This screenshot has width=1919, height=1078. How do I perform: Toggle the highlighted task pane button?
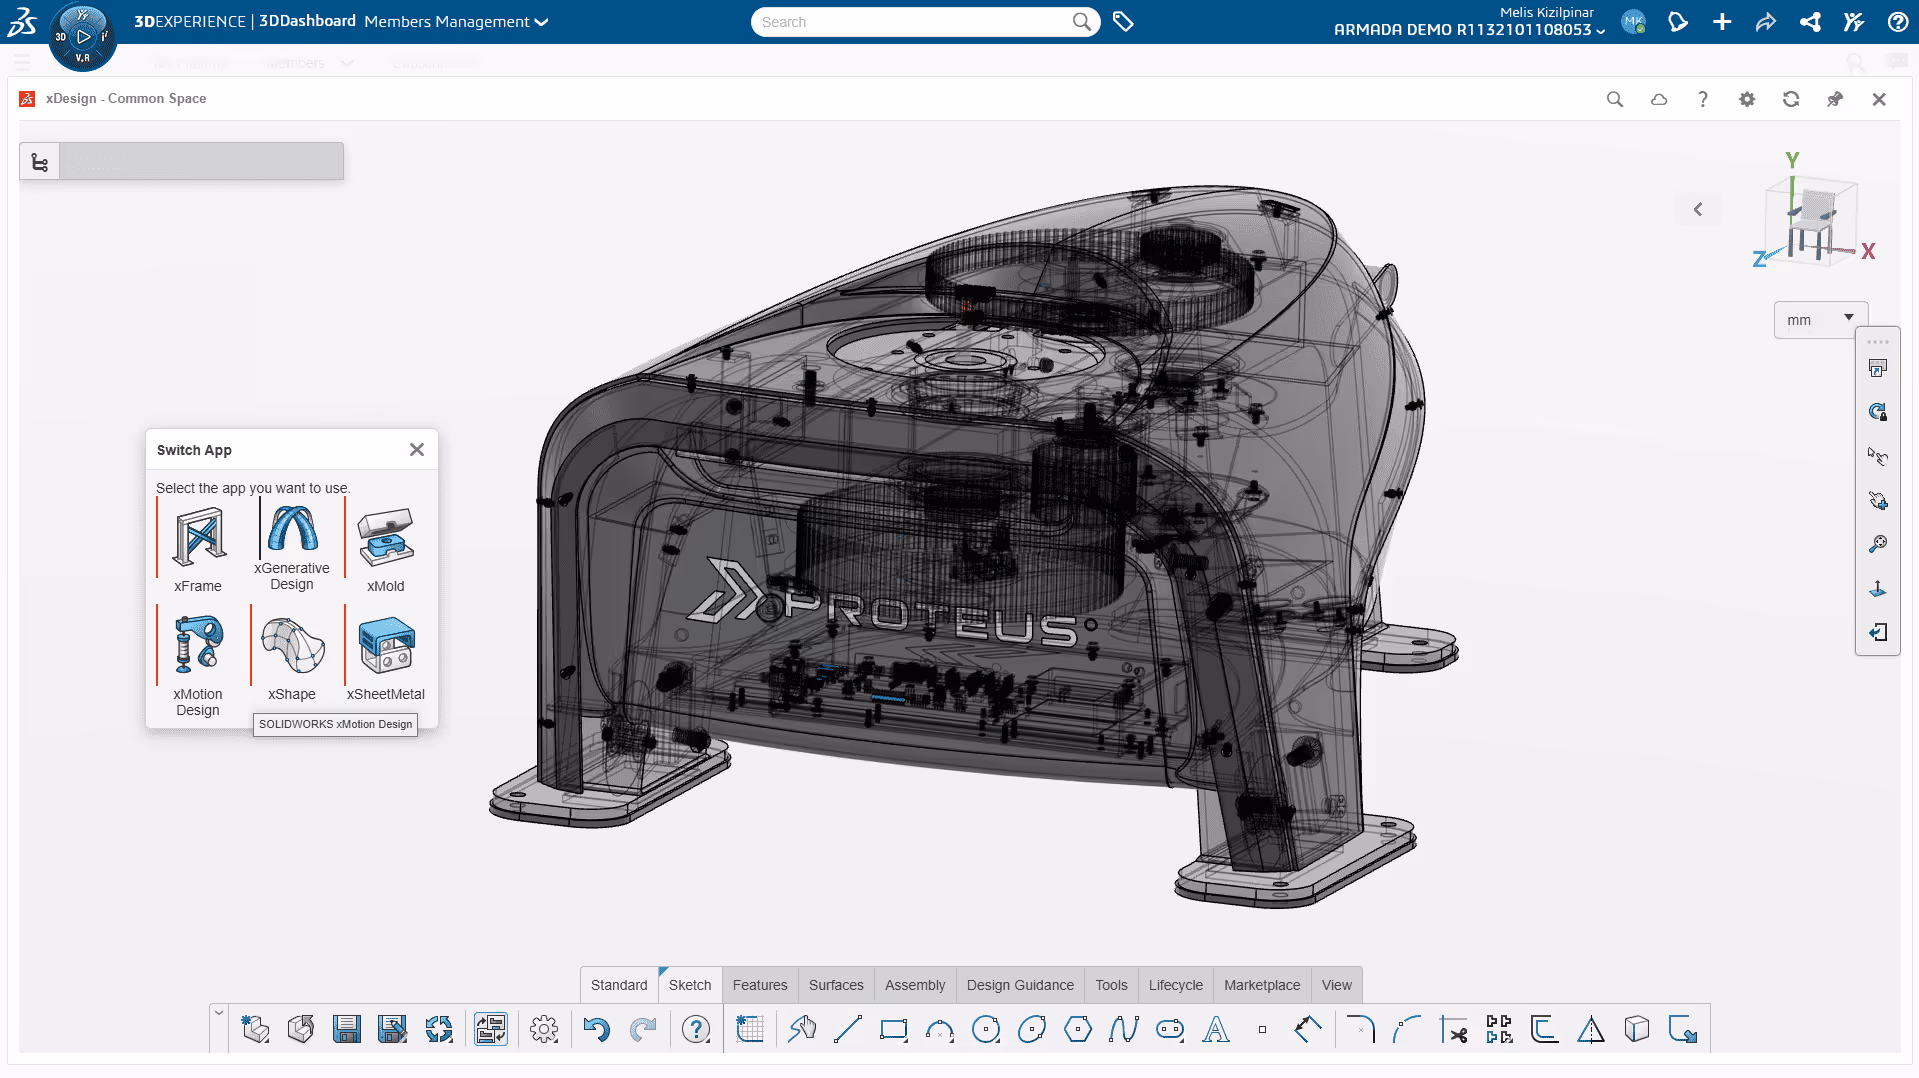pos(491,1029)
